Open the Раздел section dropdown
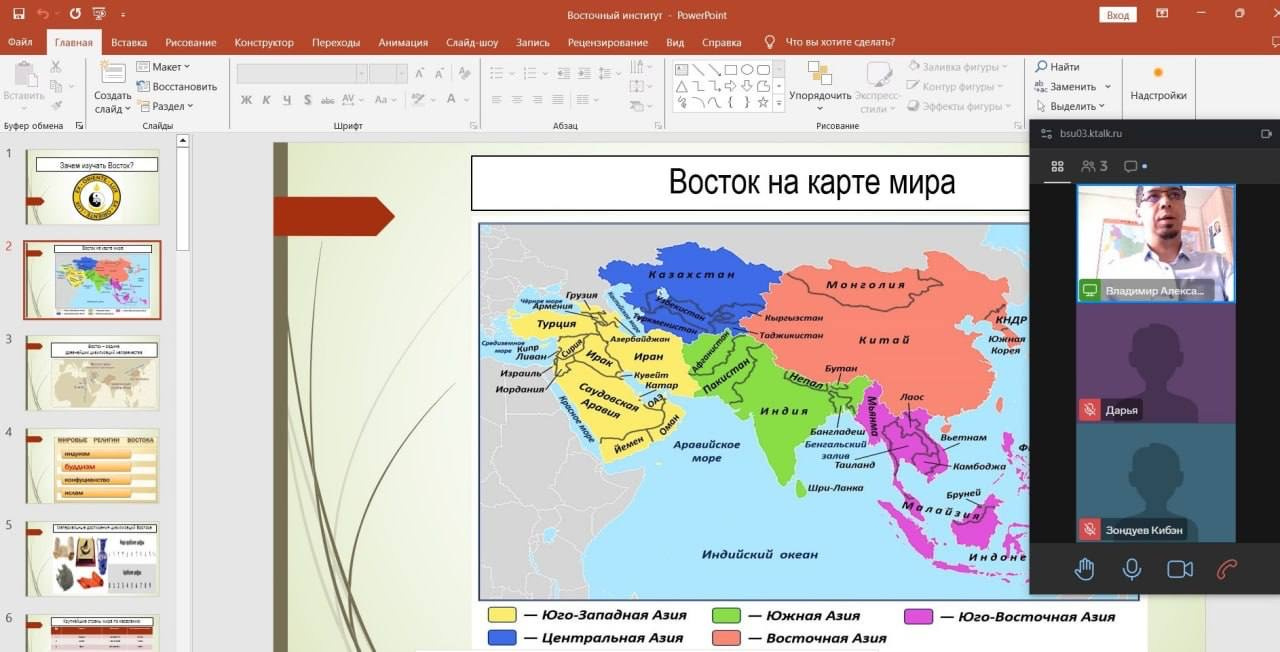Image resolution: width=1280 pixels, height=652 pixels. point(168,106)
